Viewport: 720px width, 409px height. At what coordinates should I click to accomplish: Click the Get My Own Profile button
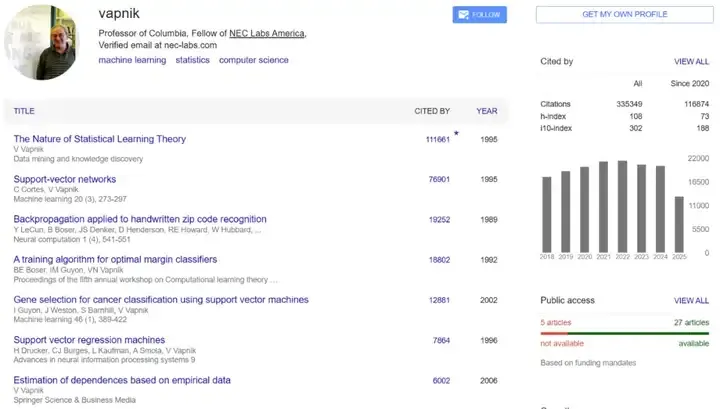click(624, 14)
